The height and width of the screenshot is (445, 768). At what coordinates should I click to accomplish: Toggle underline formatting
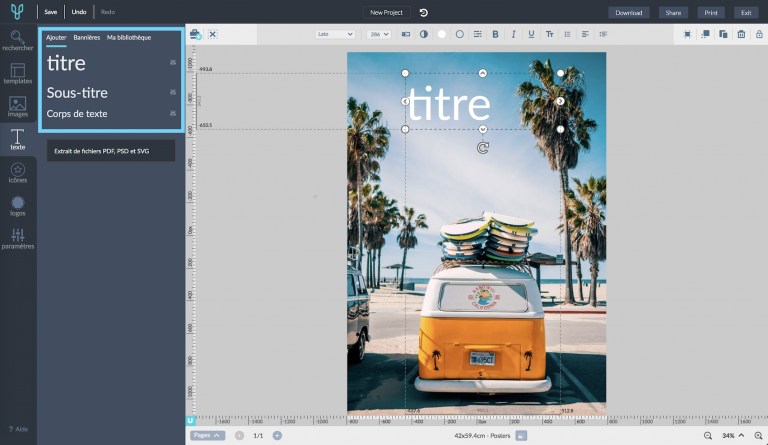(x=531, y=34)
